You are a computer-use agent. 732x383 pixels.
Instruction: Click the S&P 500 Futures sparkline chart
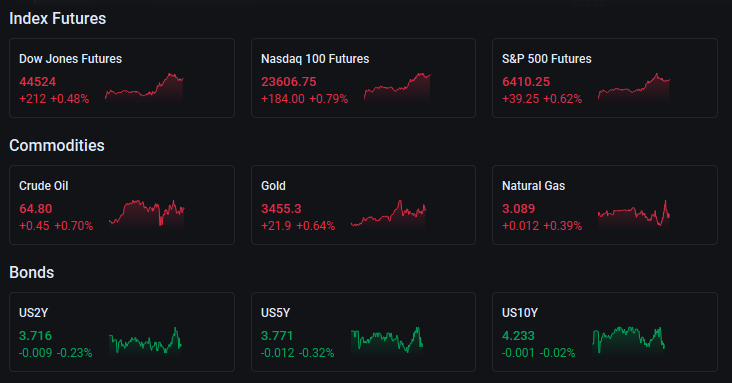[634, 87]
